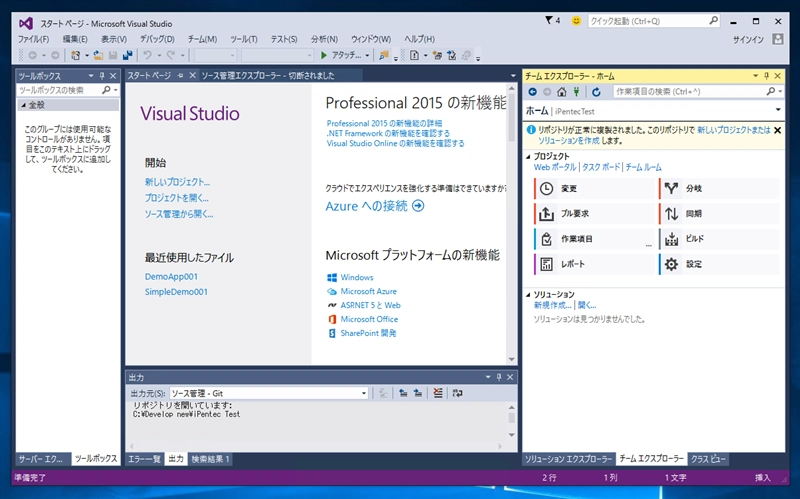Open the プル要求 (Pull Requests) tile
800x499 pixels.
(594, 213)
